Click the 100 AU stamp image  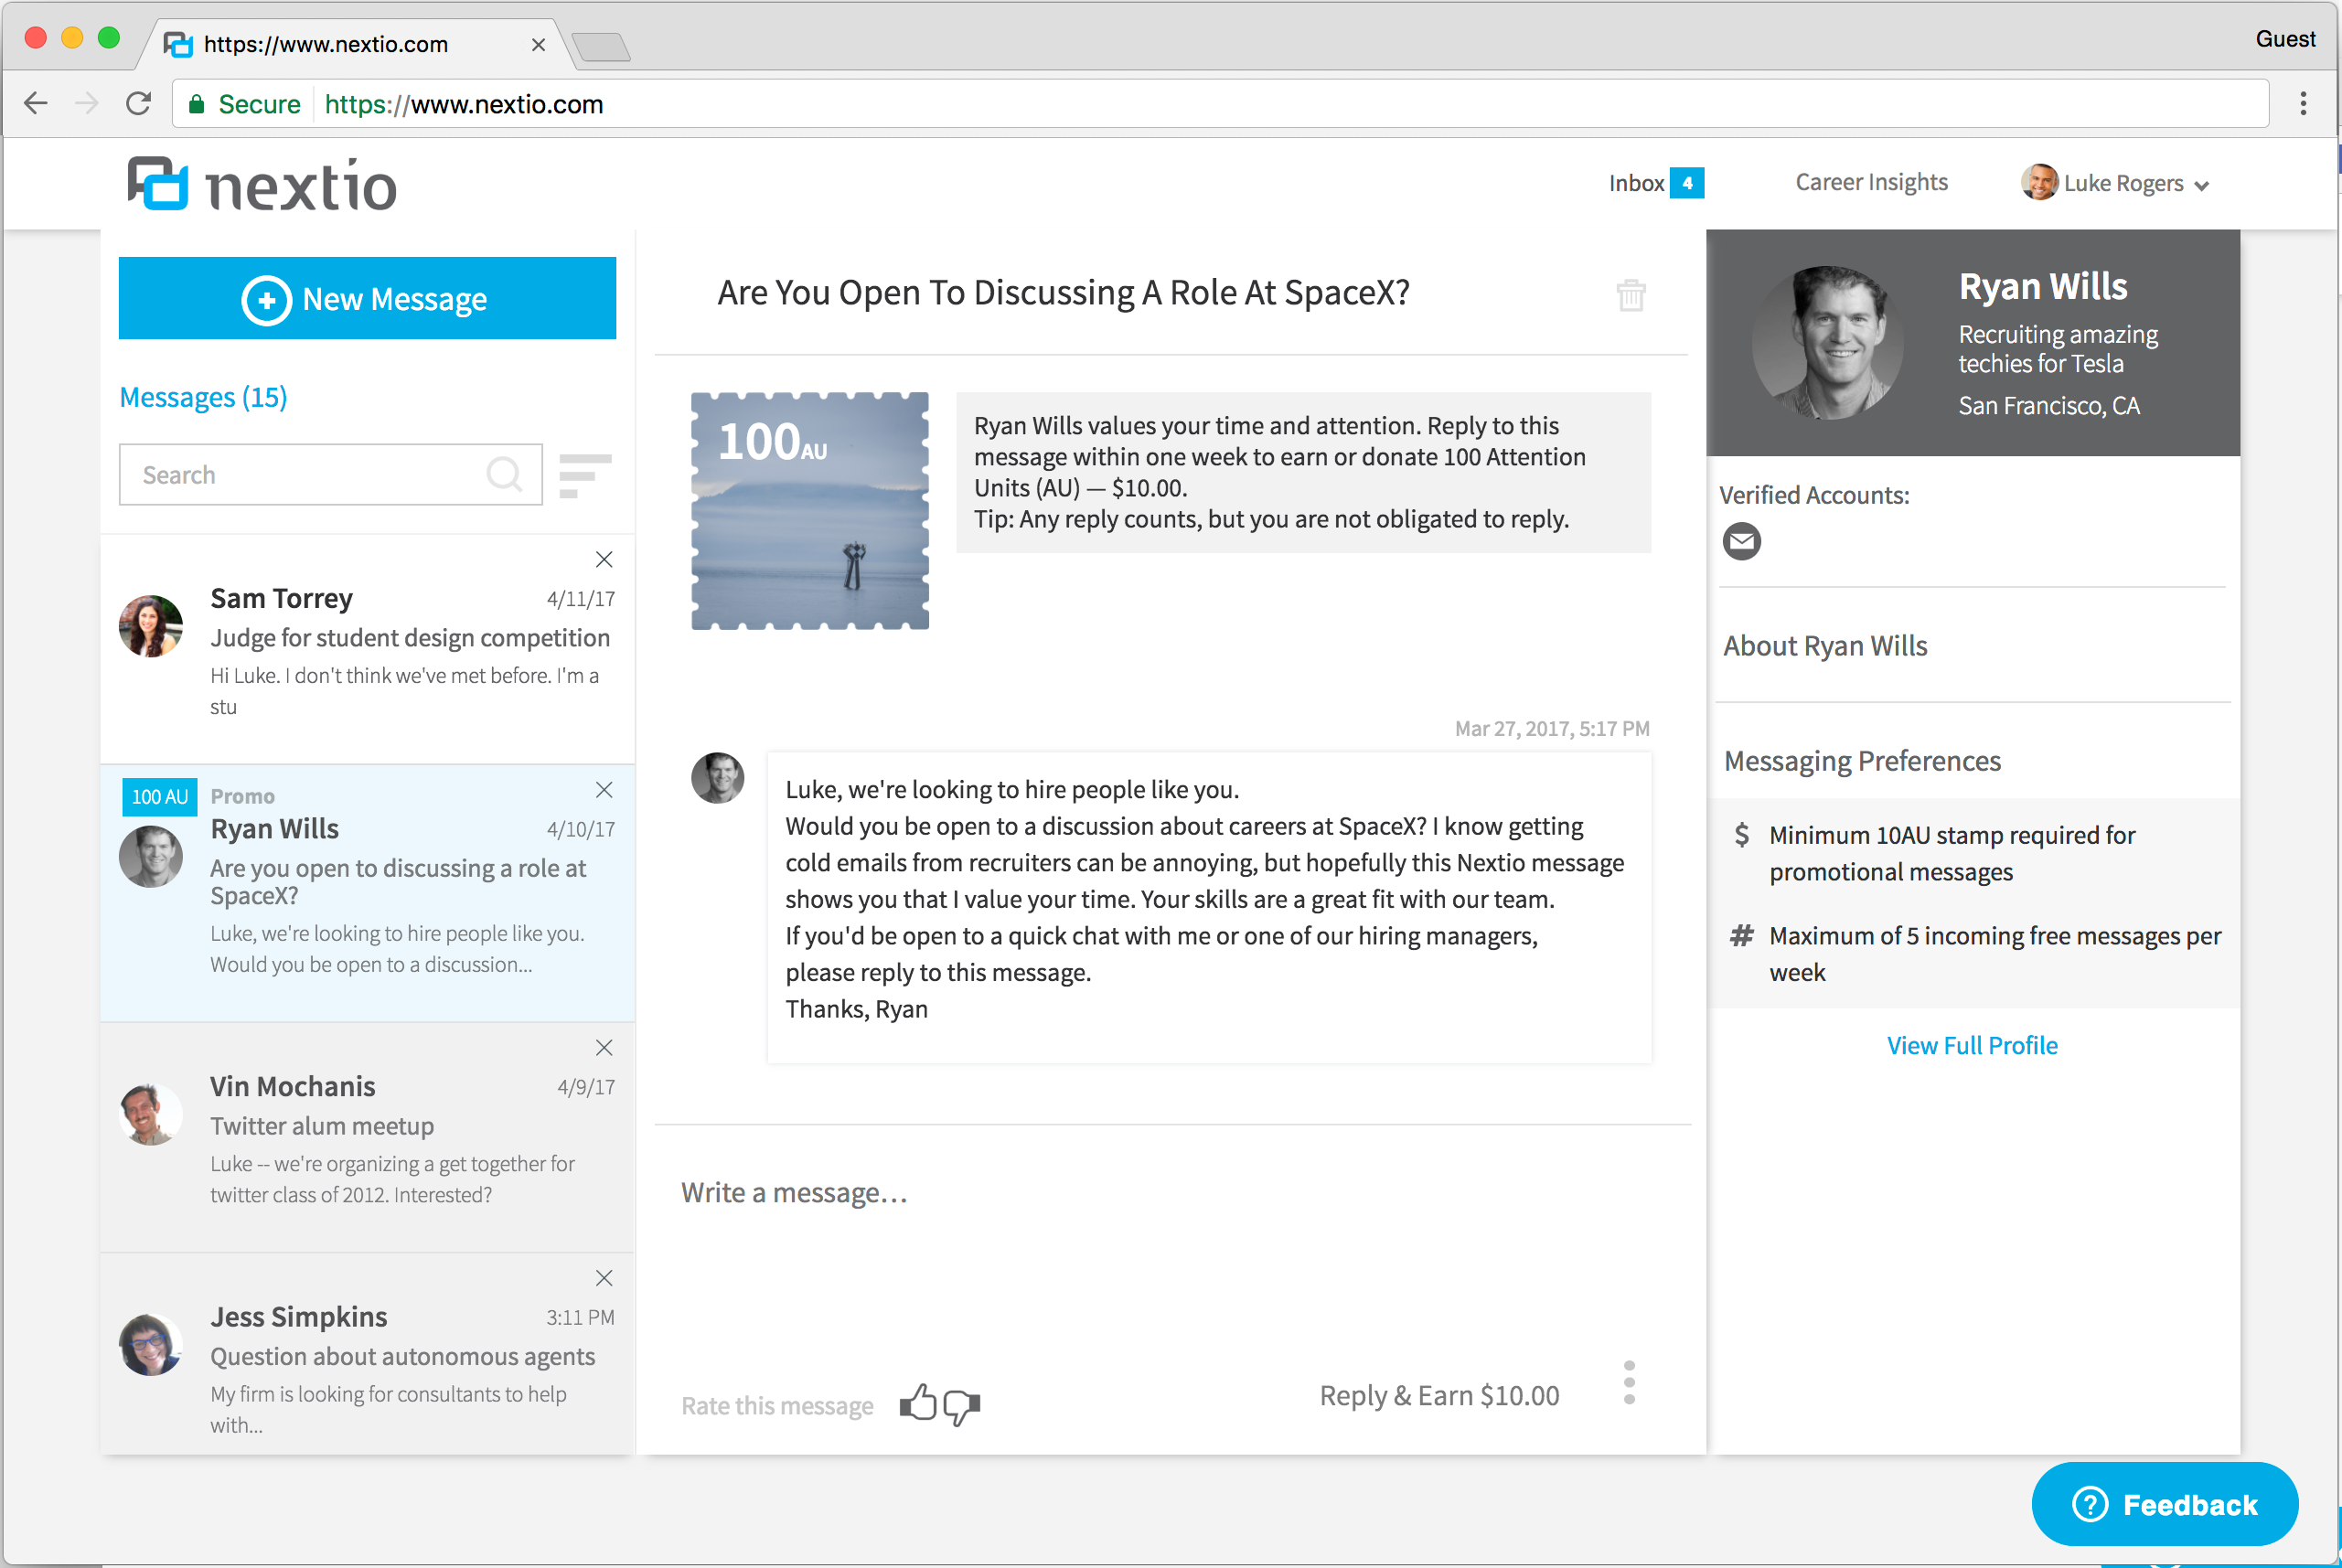click(809, 511)
